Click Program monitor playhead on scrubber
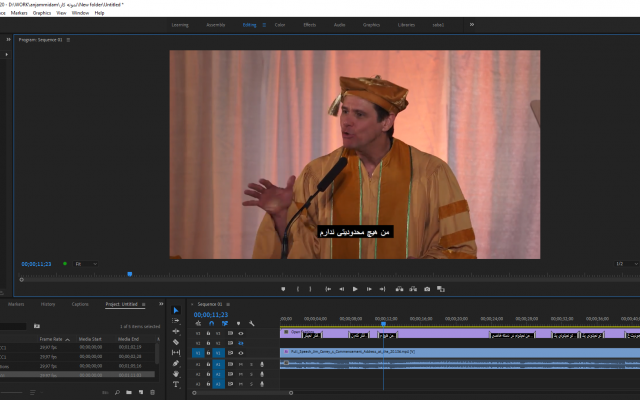The width and height of the screenshot is (640, 400). 130,274
